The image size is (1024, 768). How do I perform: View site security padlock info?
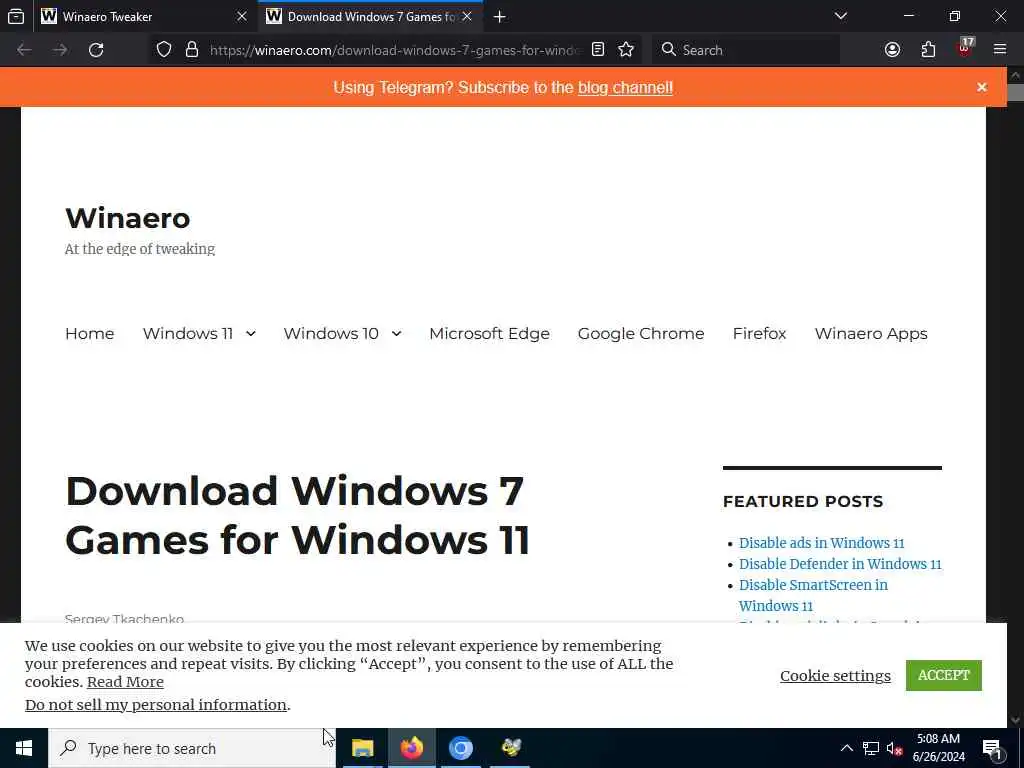click(191, 50)
